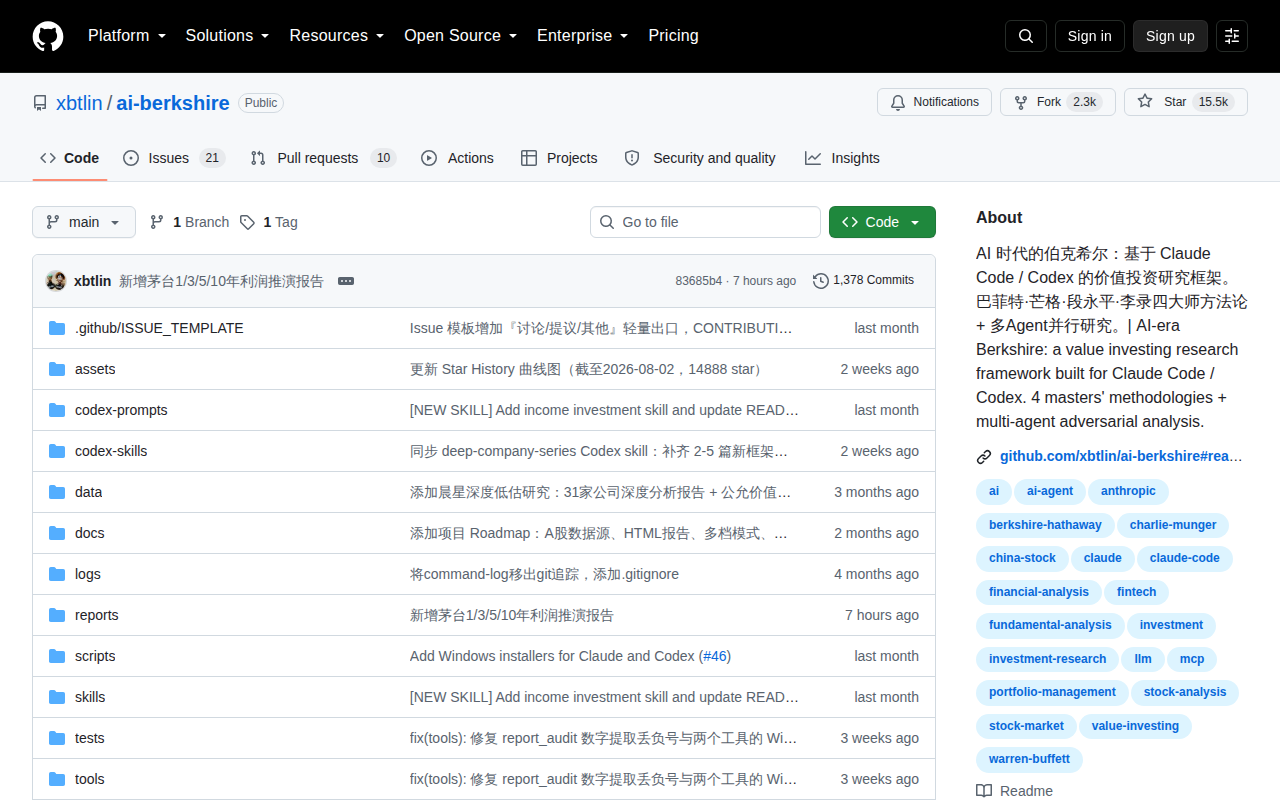
Task: Open commit hash 83685b4
Action: pos(699,281)
